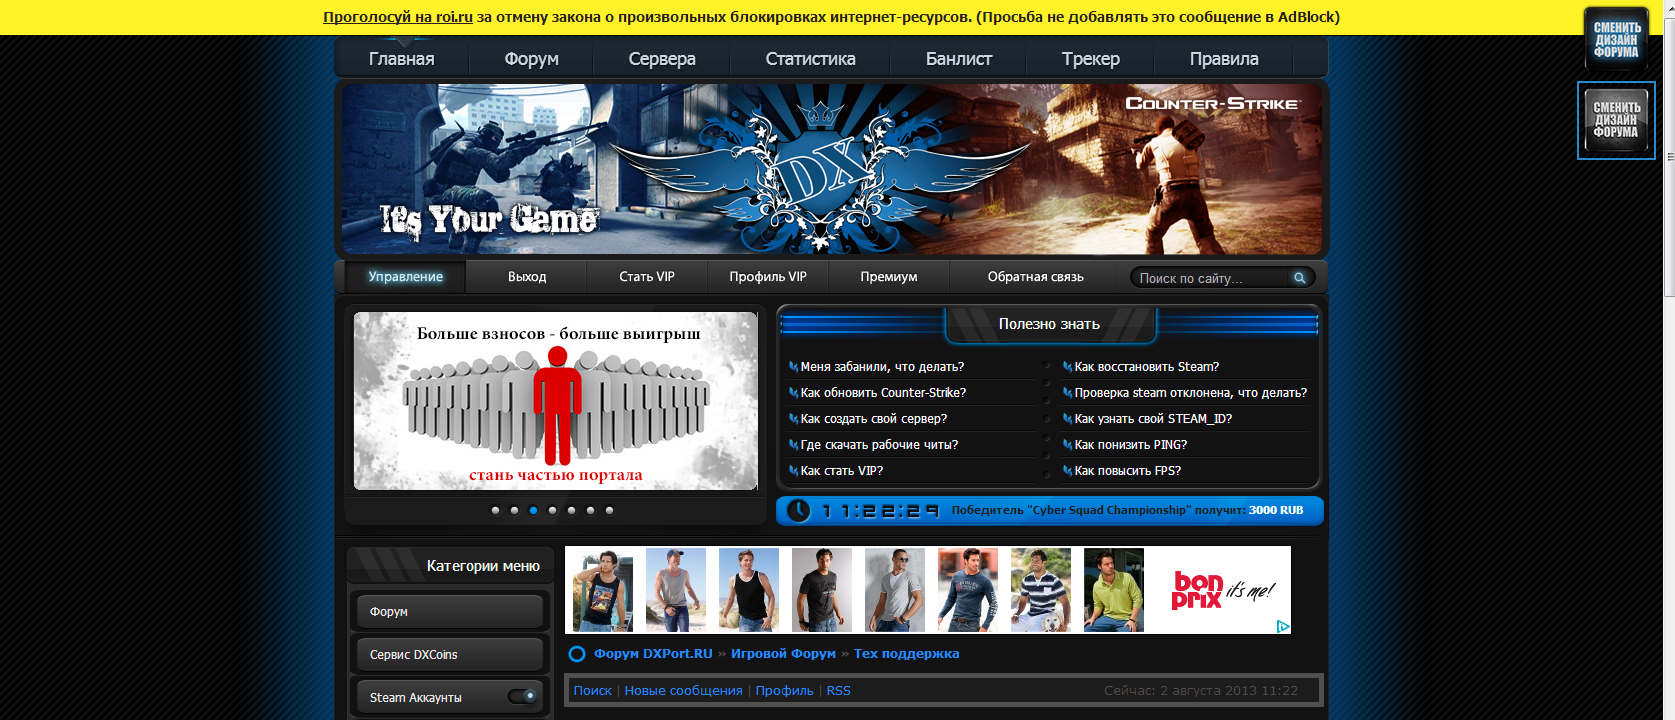Open the Главная menu item
1675x720 pixels.
(402, 59)
